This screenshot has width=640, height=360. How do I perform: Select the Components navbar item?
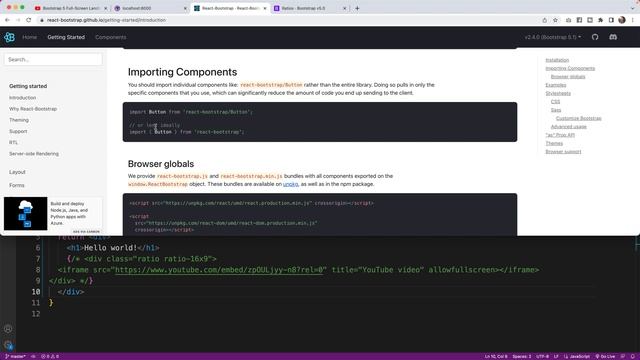[111, 37]
